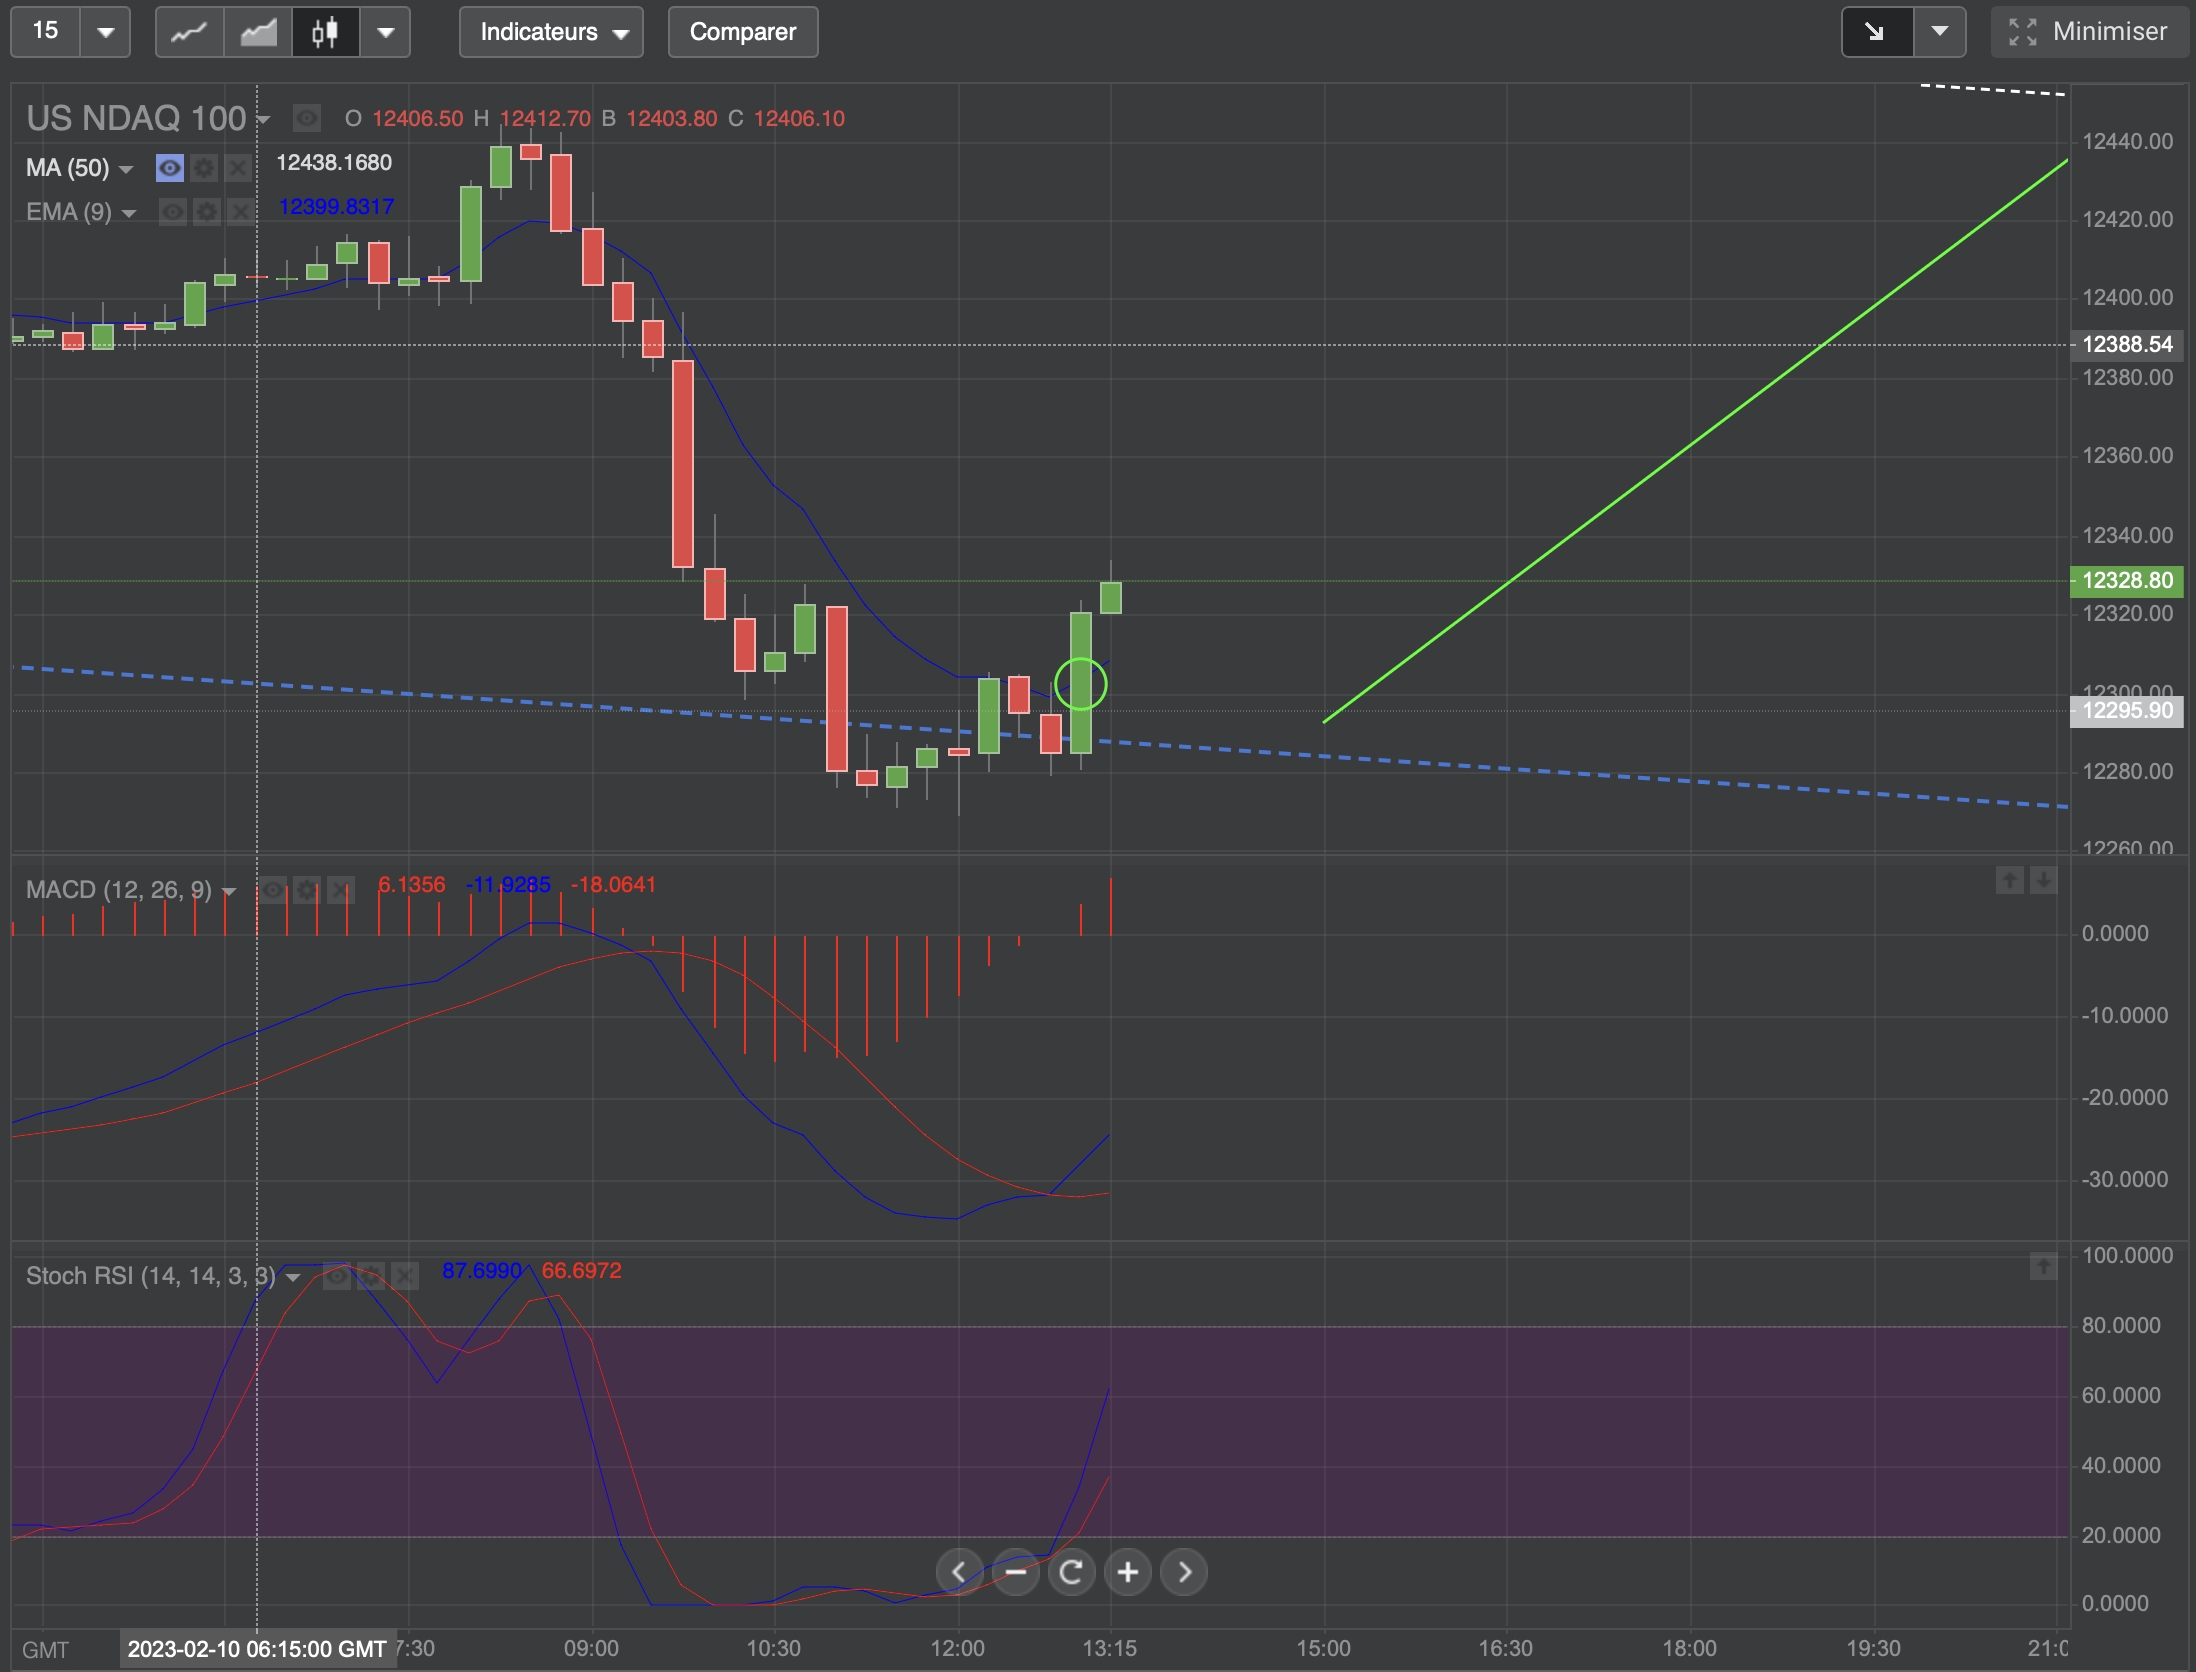The height and width of the screenshot is (1672, 2196).
Task: Select the line chart type icon
Action: coord(189,32)
